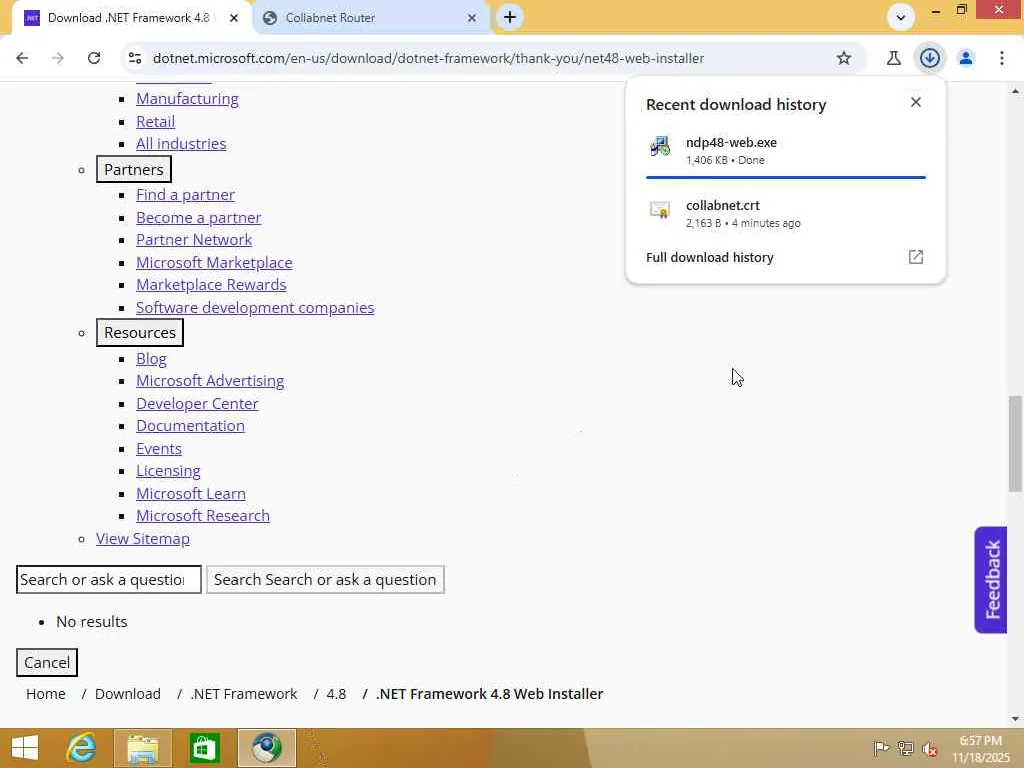Click the Cancel button
The width and height of the screenshot is (1024, 768).
46,662
